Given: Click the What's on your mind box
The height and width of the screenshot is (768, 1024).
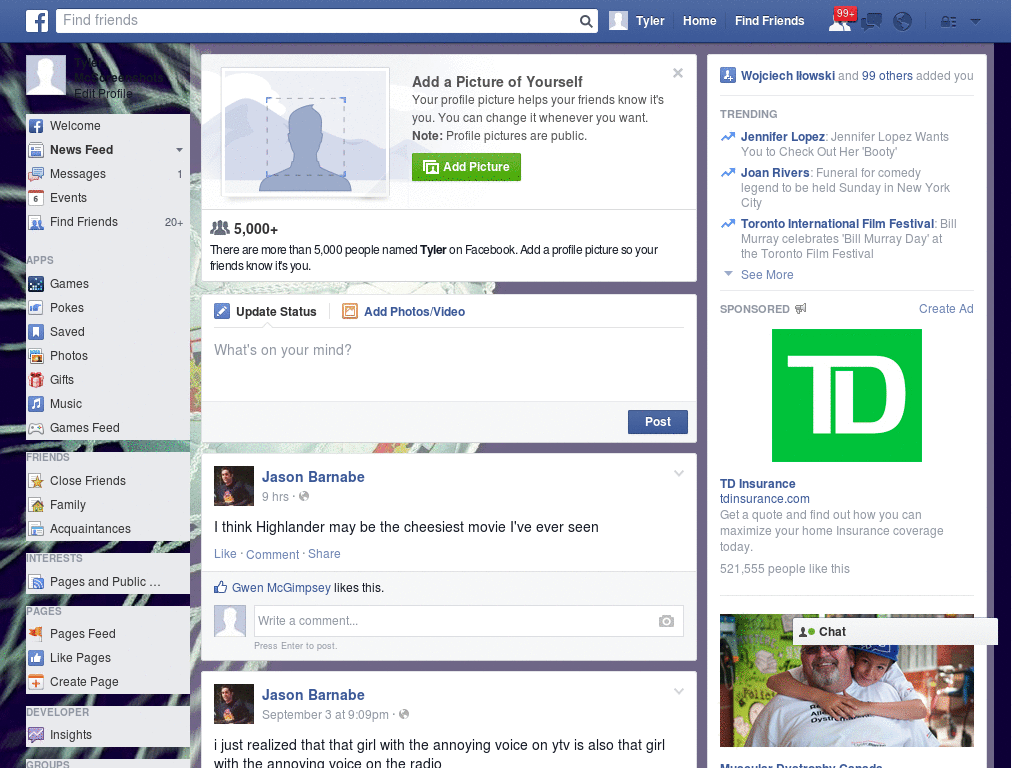Looking at the screenshot, I should pyautogui.click(x=449, y=364).
